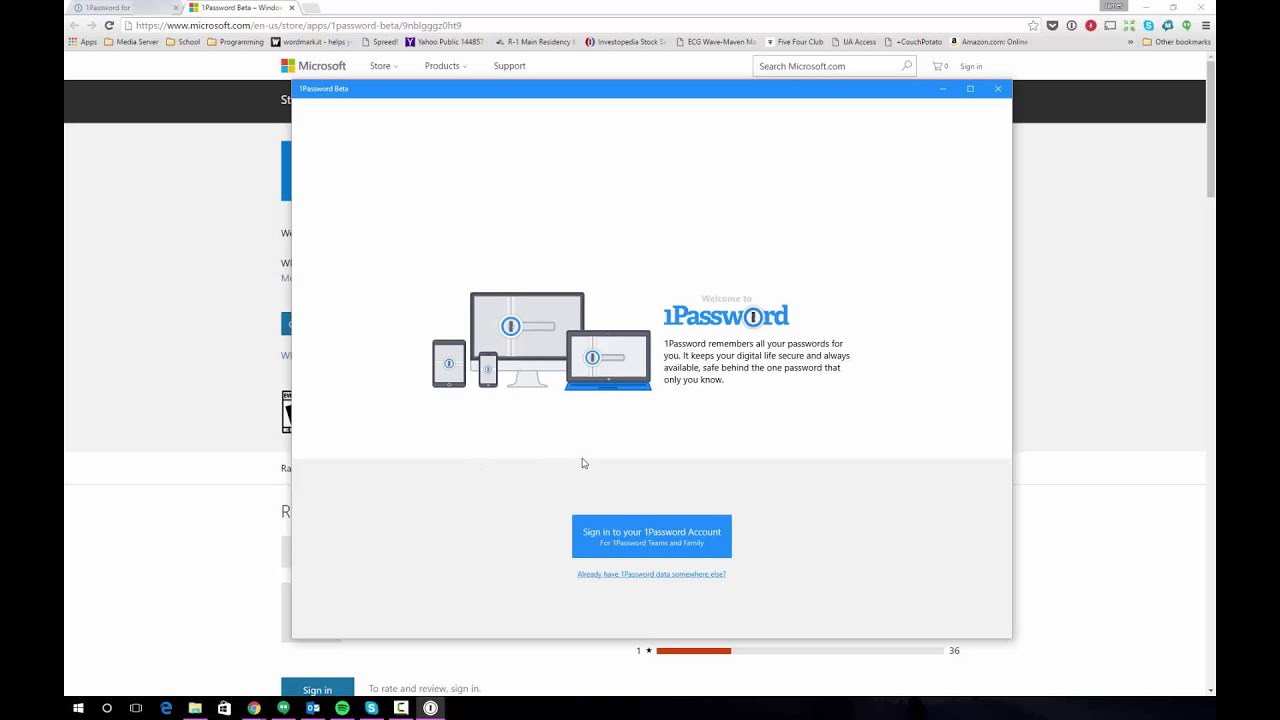Viewport: 1280px width, 720px height.
Task: Open the School bookmark folder
Action: tap(183, 42)
